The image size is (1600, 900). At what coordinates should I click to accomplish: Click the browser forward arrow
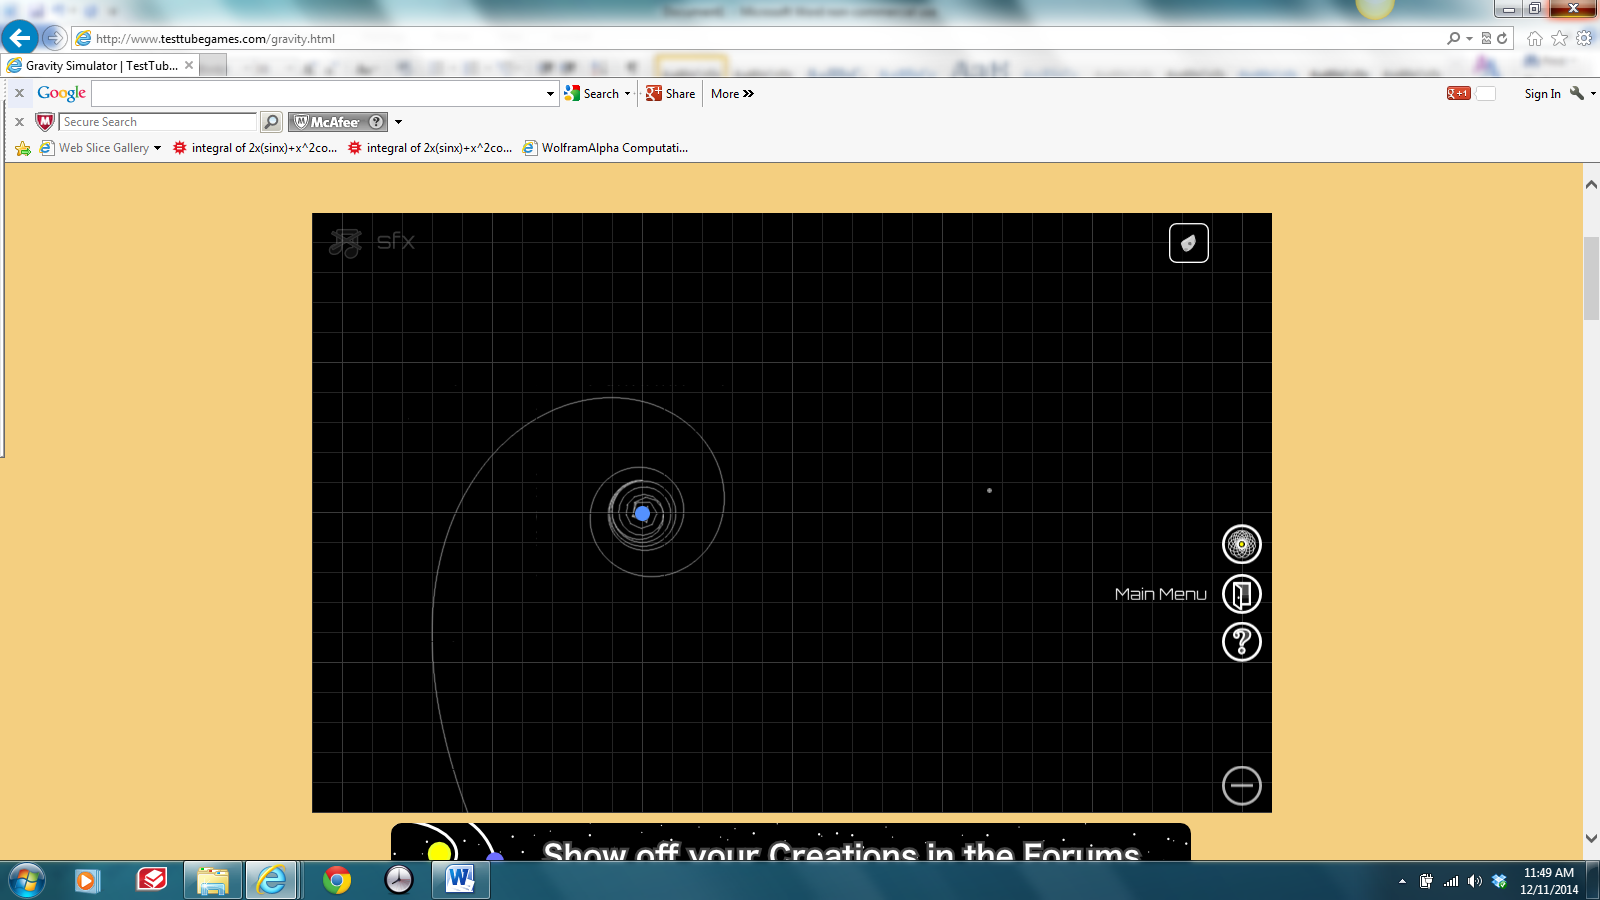point(54,38)
